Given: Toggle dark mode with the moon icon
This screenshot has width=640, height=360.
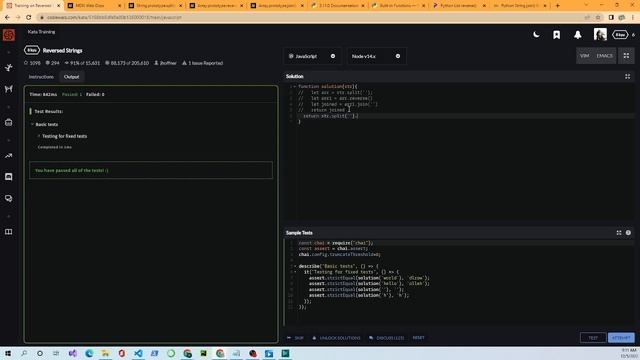Looking at the screenshot, I should tap(536, 35).
